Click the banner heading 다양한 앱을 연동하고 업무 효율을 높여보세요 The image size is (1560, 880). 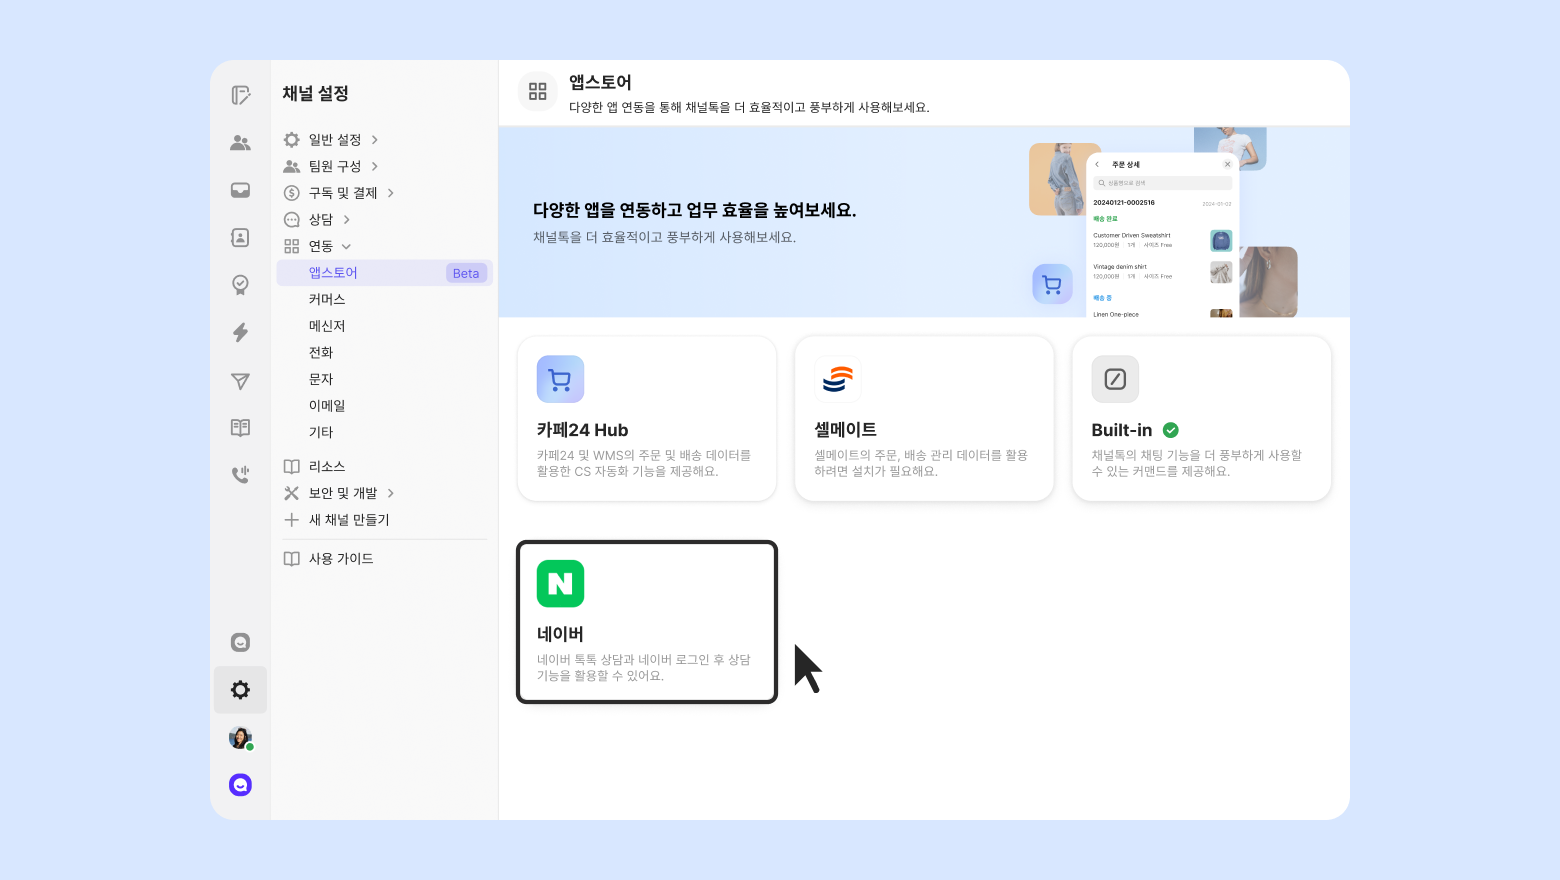point(694,210)
